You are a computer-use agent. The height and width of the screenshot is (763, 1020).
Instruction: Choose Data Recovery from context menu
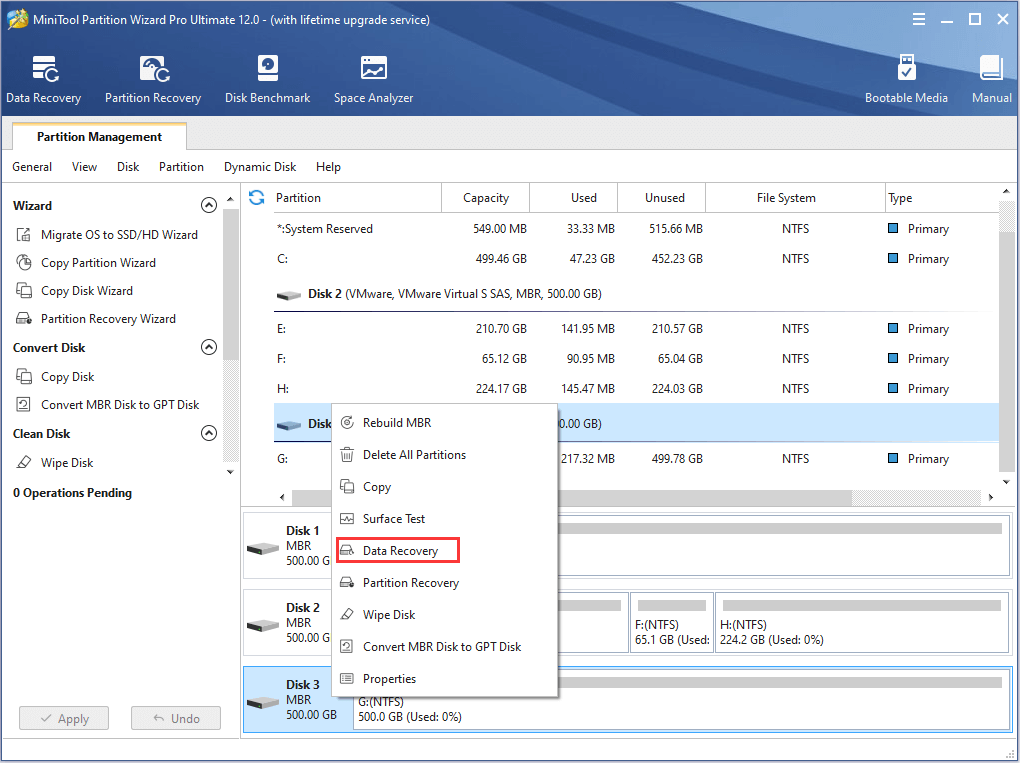point(398,550)
